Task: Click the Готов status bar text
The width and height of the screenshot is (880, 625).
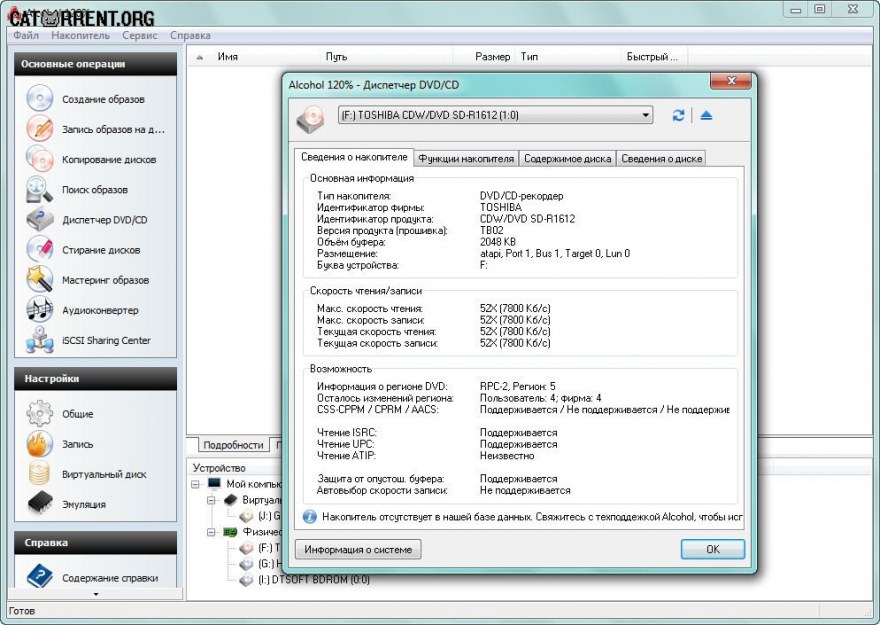Action: (22, 611)
